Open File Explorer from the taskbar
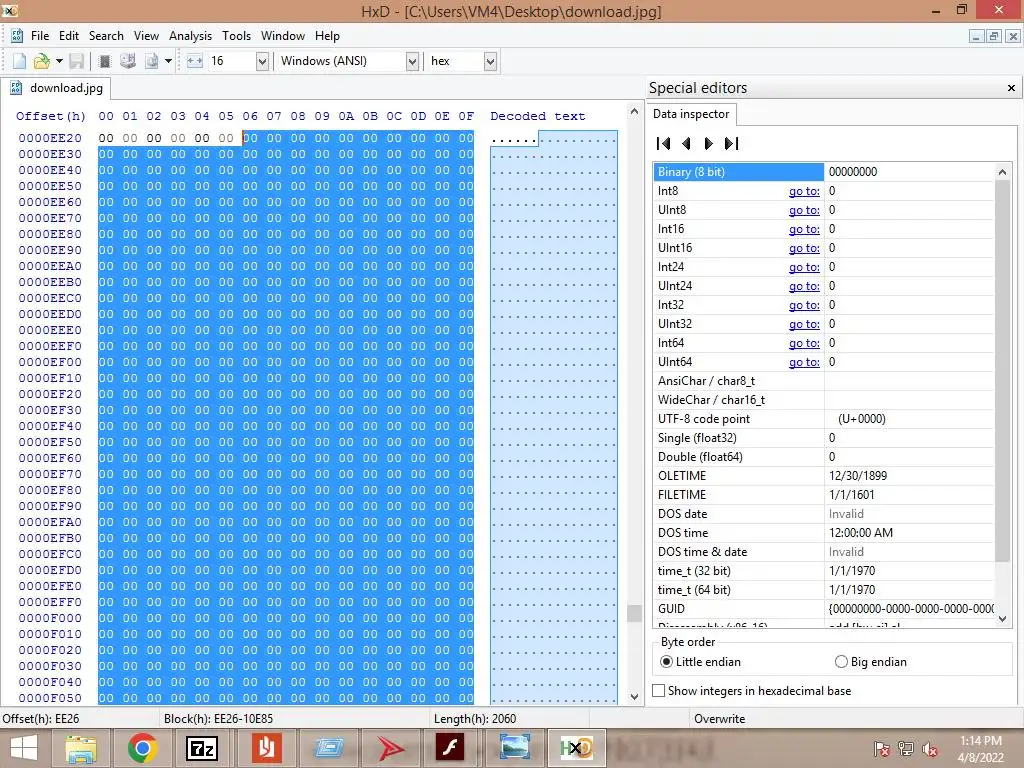The height and width of the screenshot is (768, 1024). pos(81,748)
